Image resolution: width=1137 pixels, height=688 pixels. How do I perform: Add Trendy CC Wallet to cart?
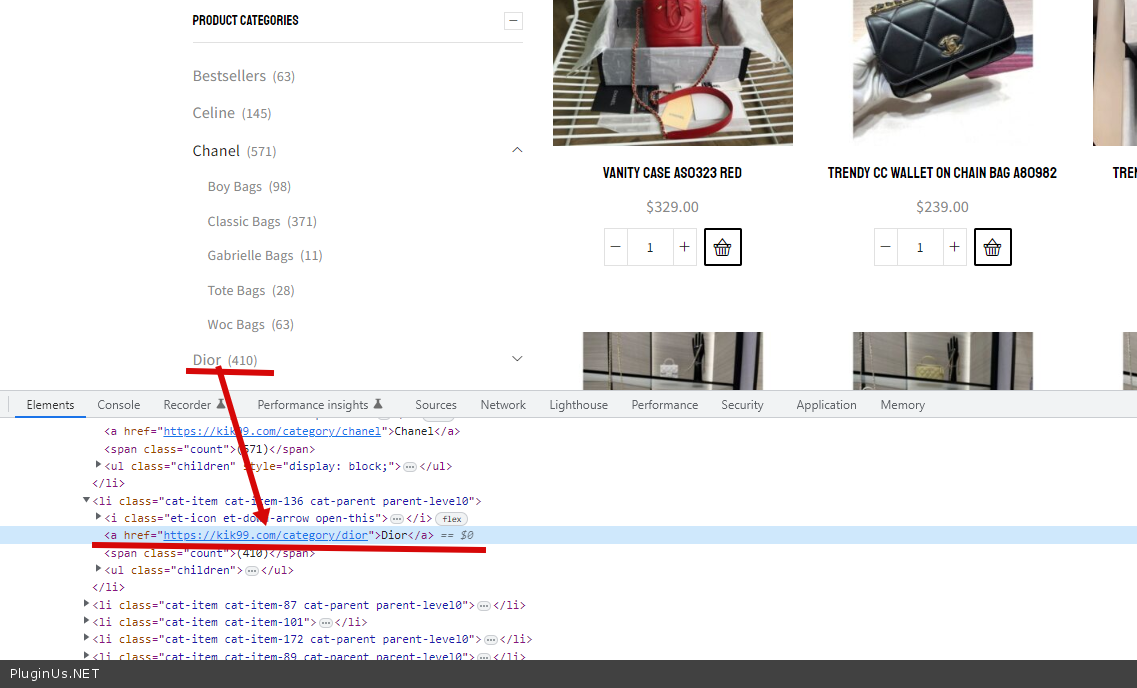tap(992, 247)
